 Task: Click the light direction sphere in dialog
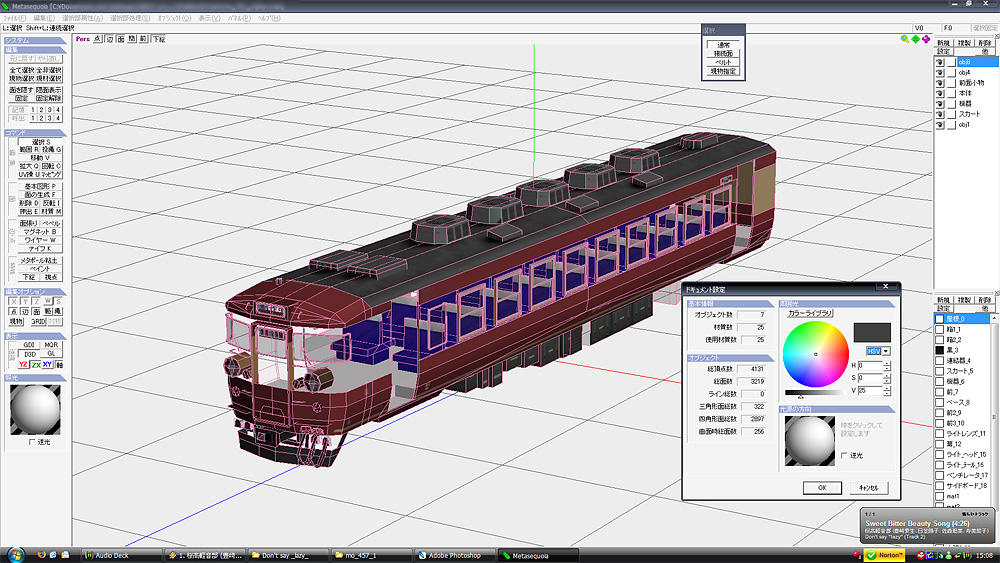(x=809, y=441)
